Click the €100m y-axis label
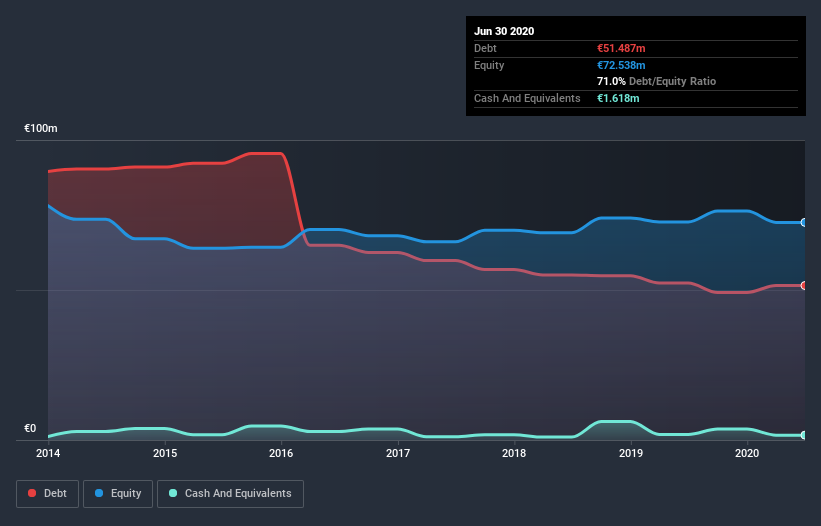Viewport: 821px width, 526px height. 41,128
